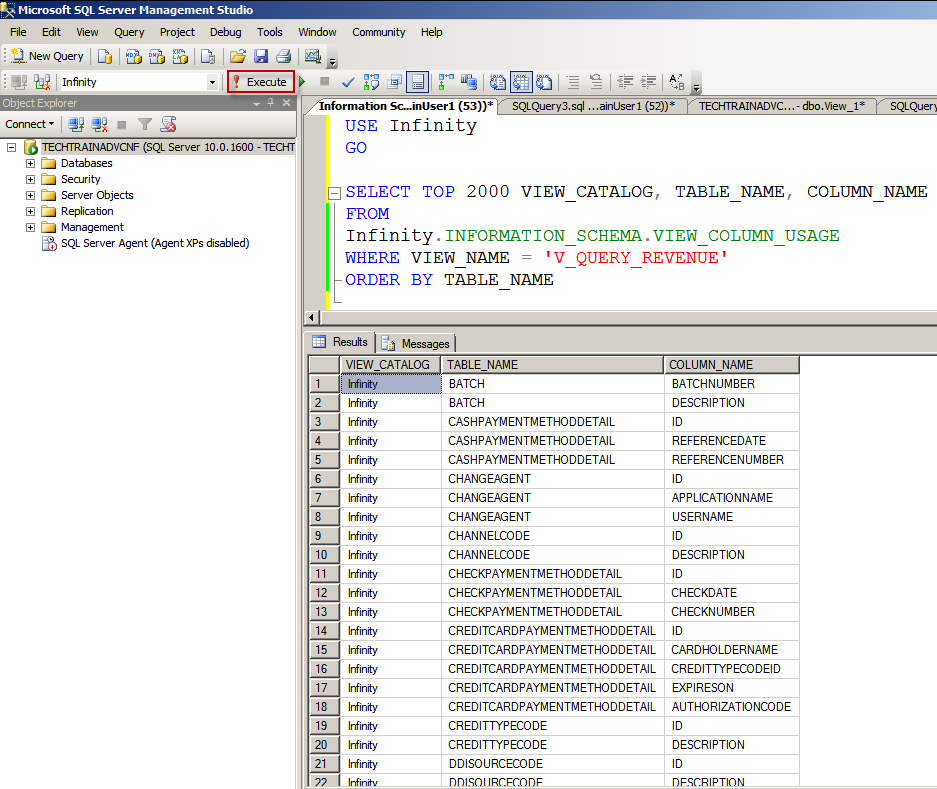Click the Analysis Services XMLA Query icon
Viewport: 937px width, 789px height.
[180, 56]
